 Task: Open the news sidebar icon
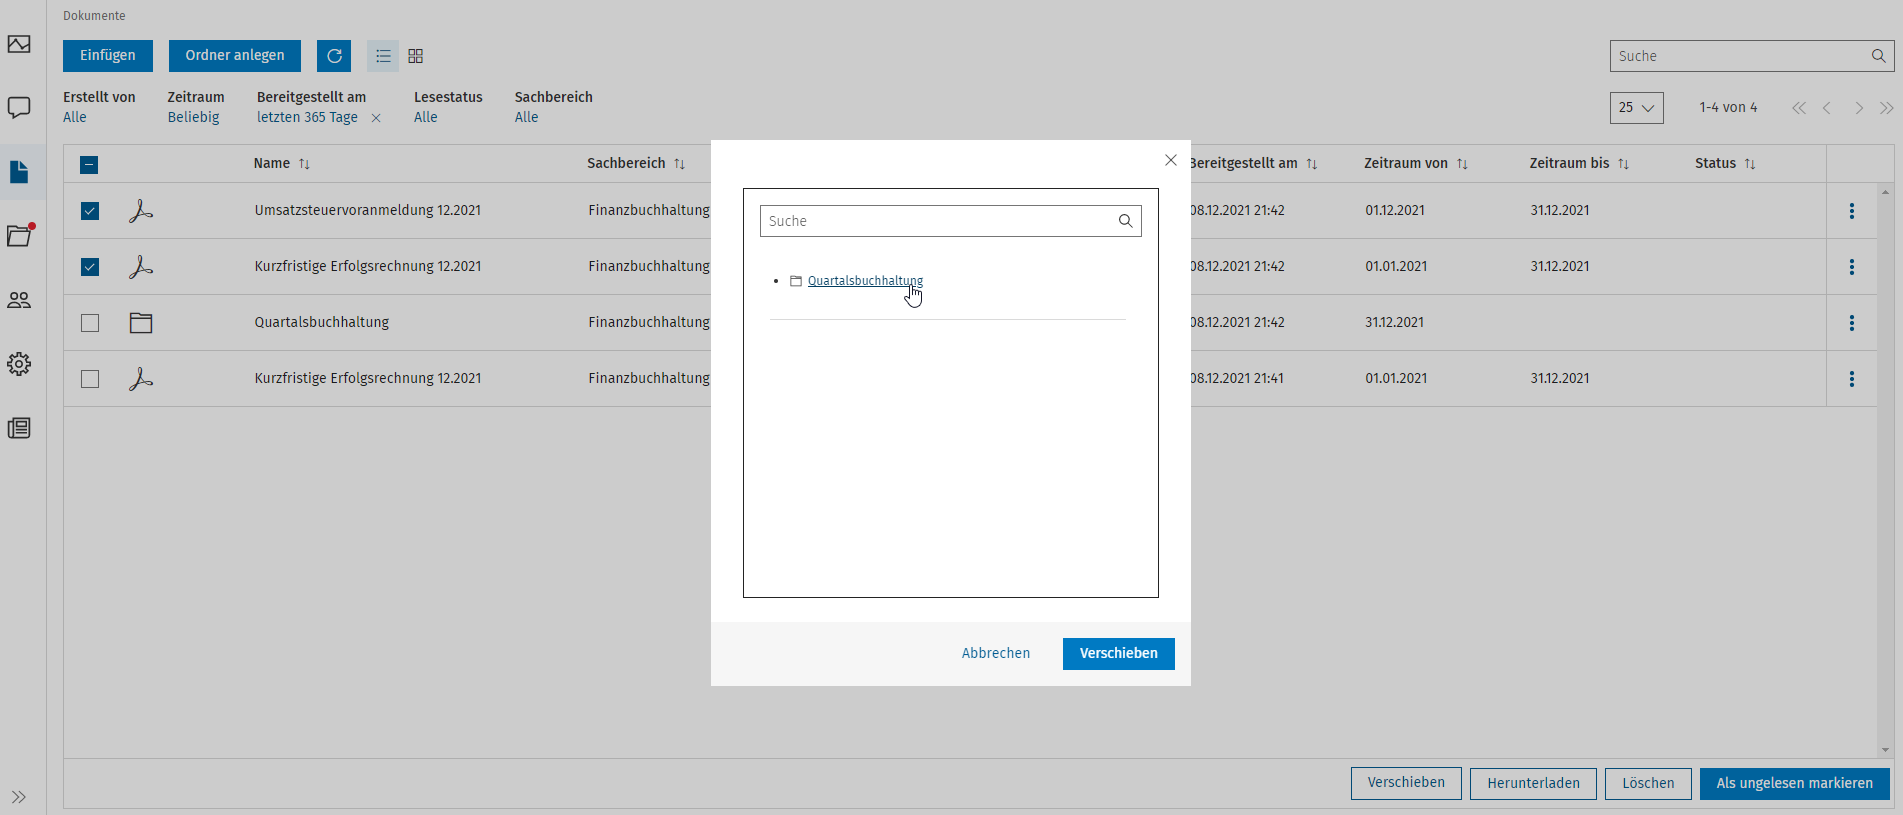click(x=19, y=428)
